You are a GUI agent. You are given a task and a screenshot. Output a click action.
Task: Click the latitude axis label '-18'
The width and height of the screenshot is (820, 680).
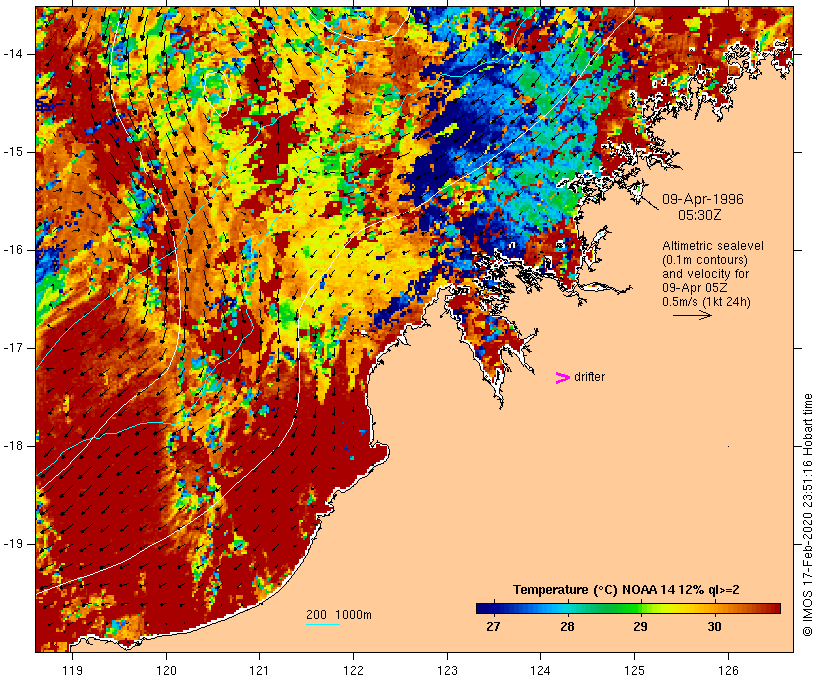13,446
